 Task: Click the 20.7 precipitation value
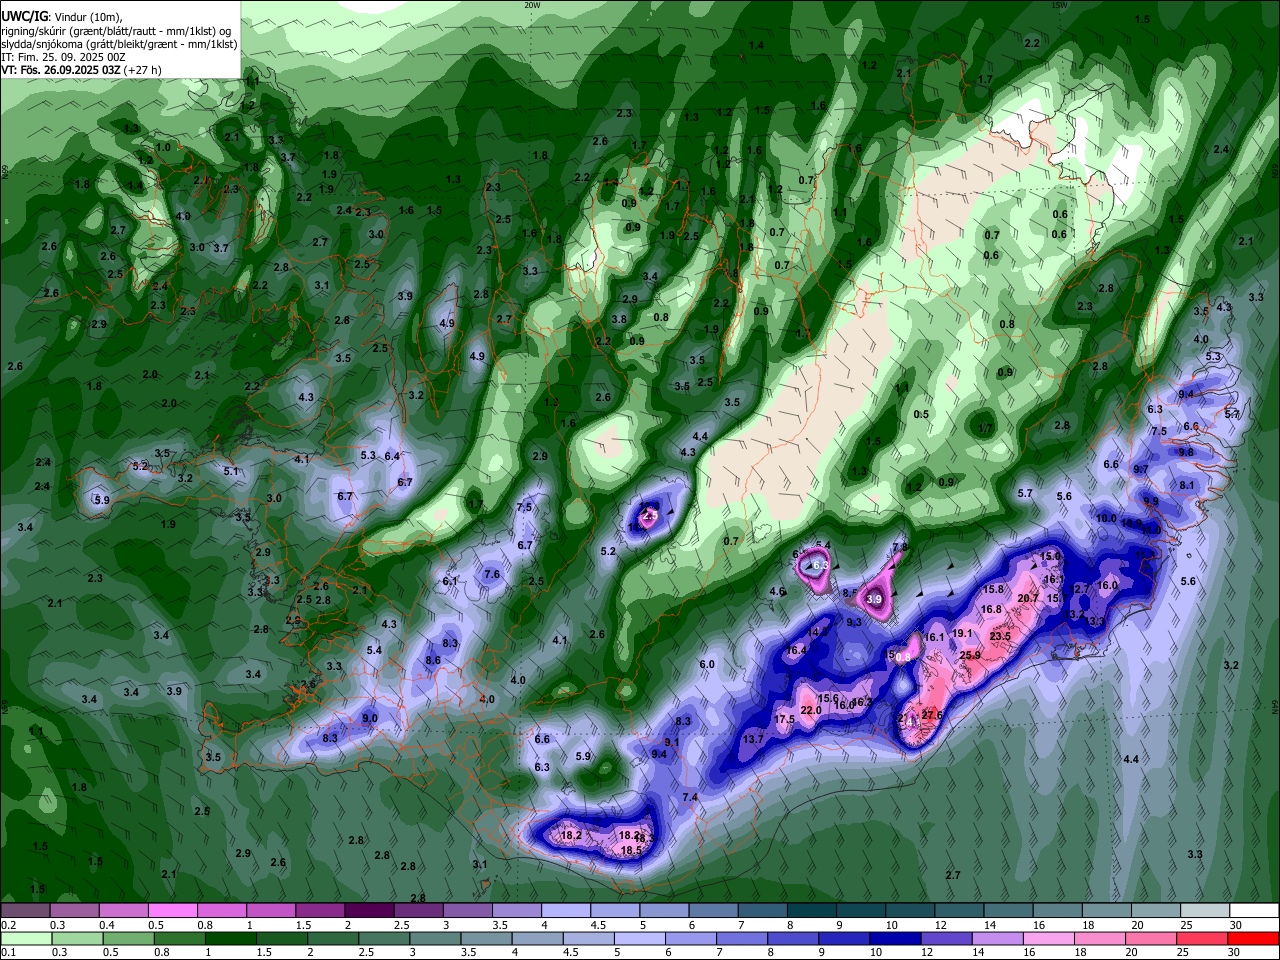pyautogui.click(x=1028, y=599)
